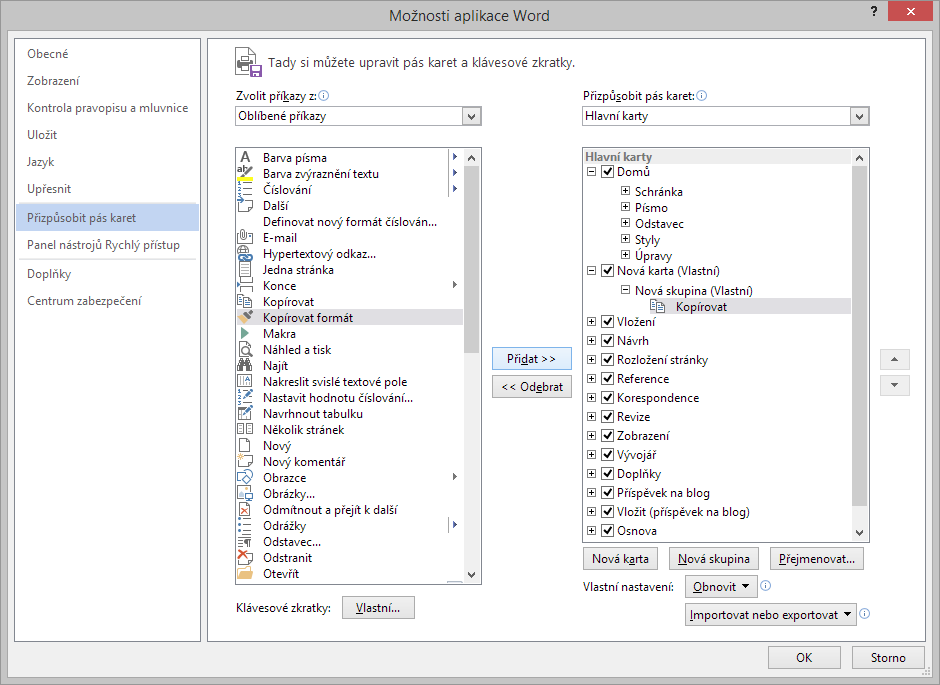The height and width of the screenshot is (685, 940).
Task: Toggle the Vložení tab checkbox
Action: click(607, 321)
